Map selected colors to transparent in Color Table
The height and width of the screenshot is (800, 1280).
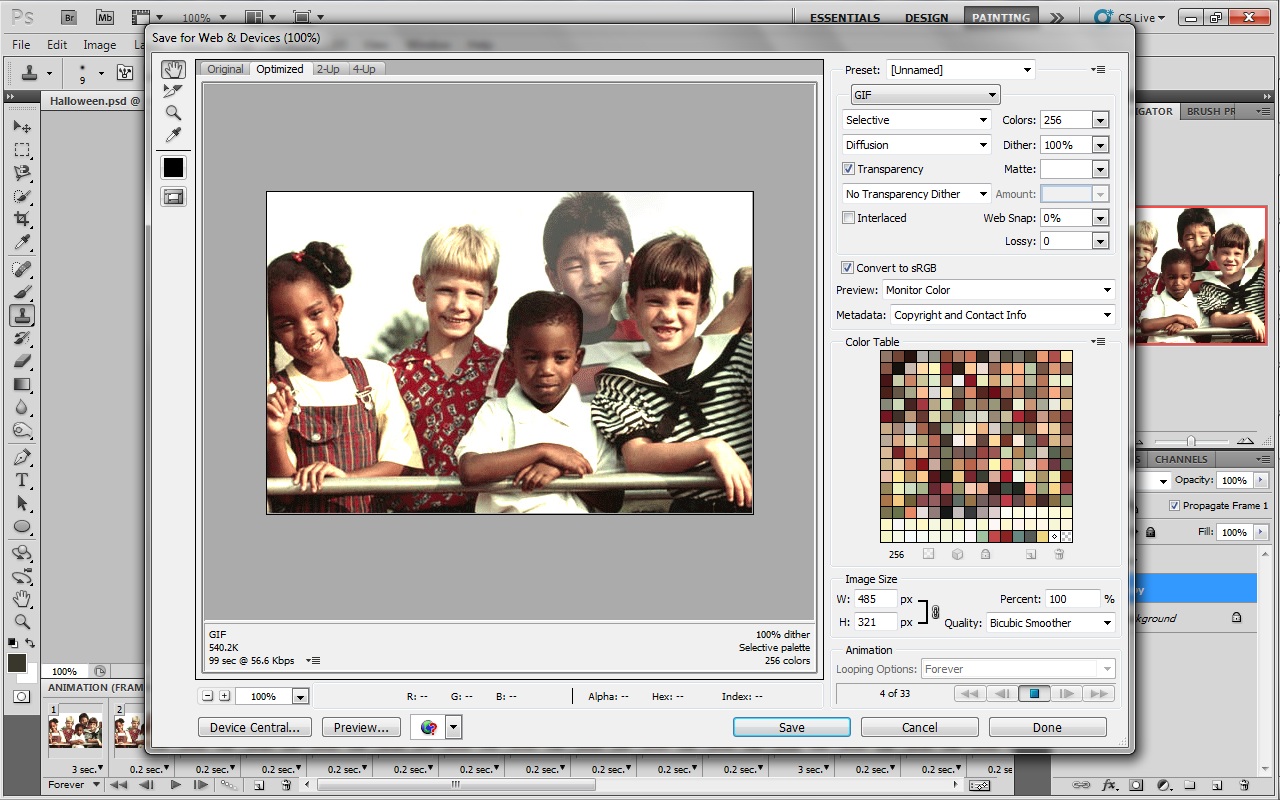point(928,554)
